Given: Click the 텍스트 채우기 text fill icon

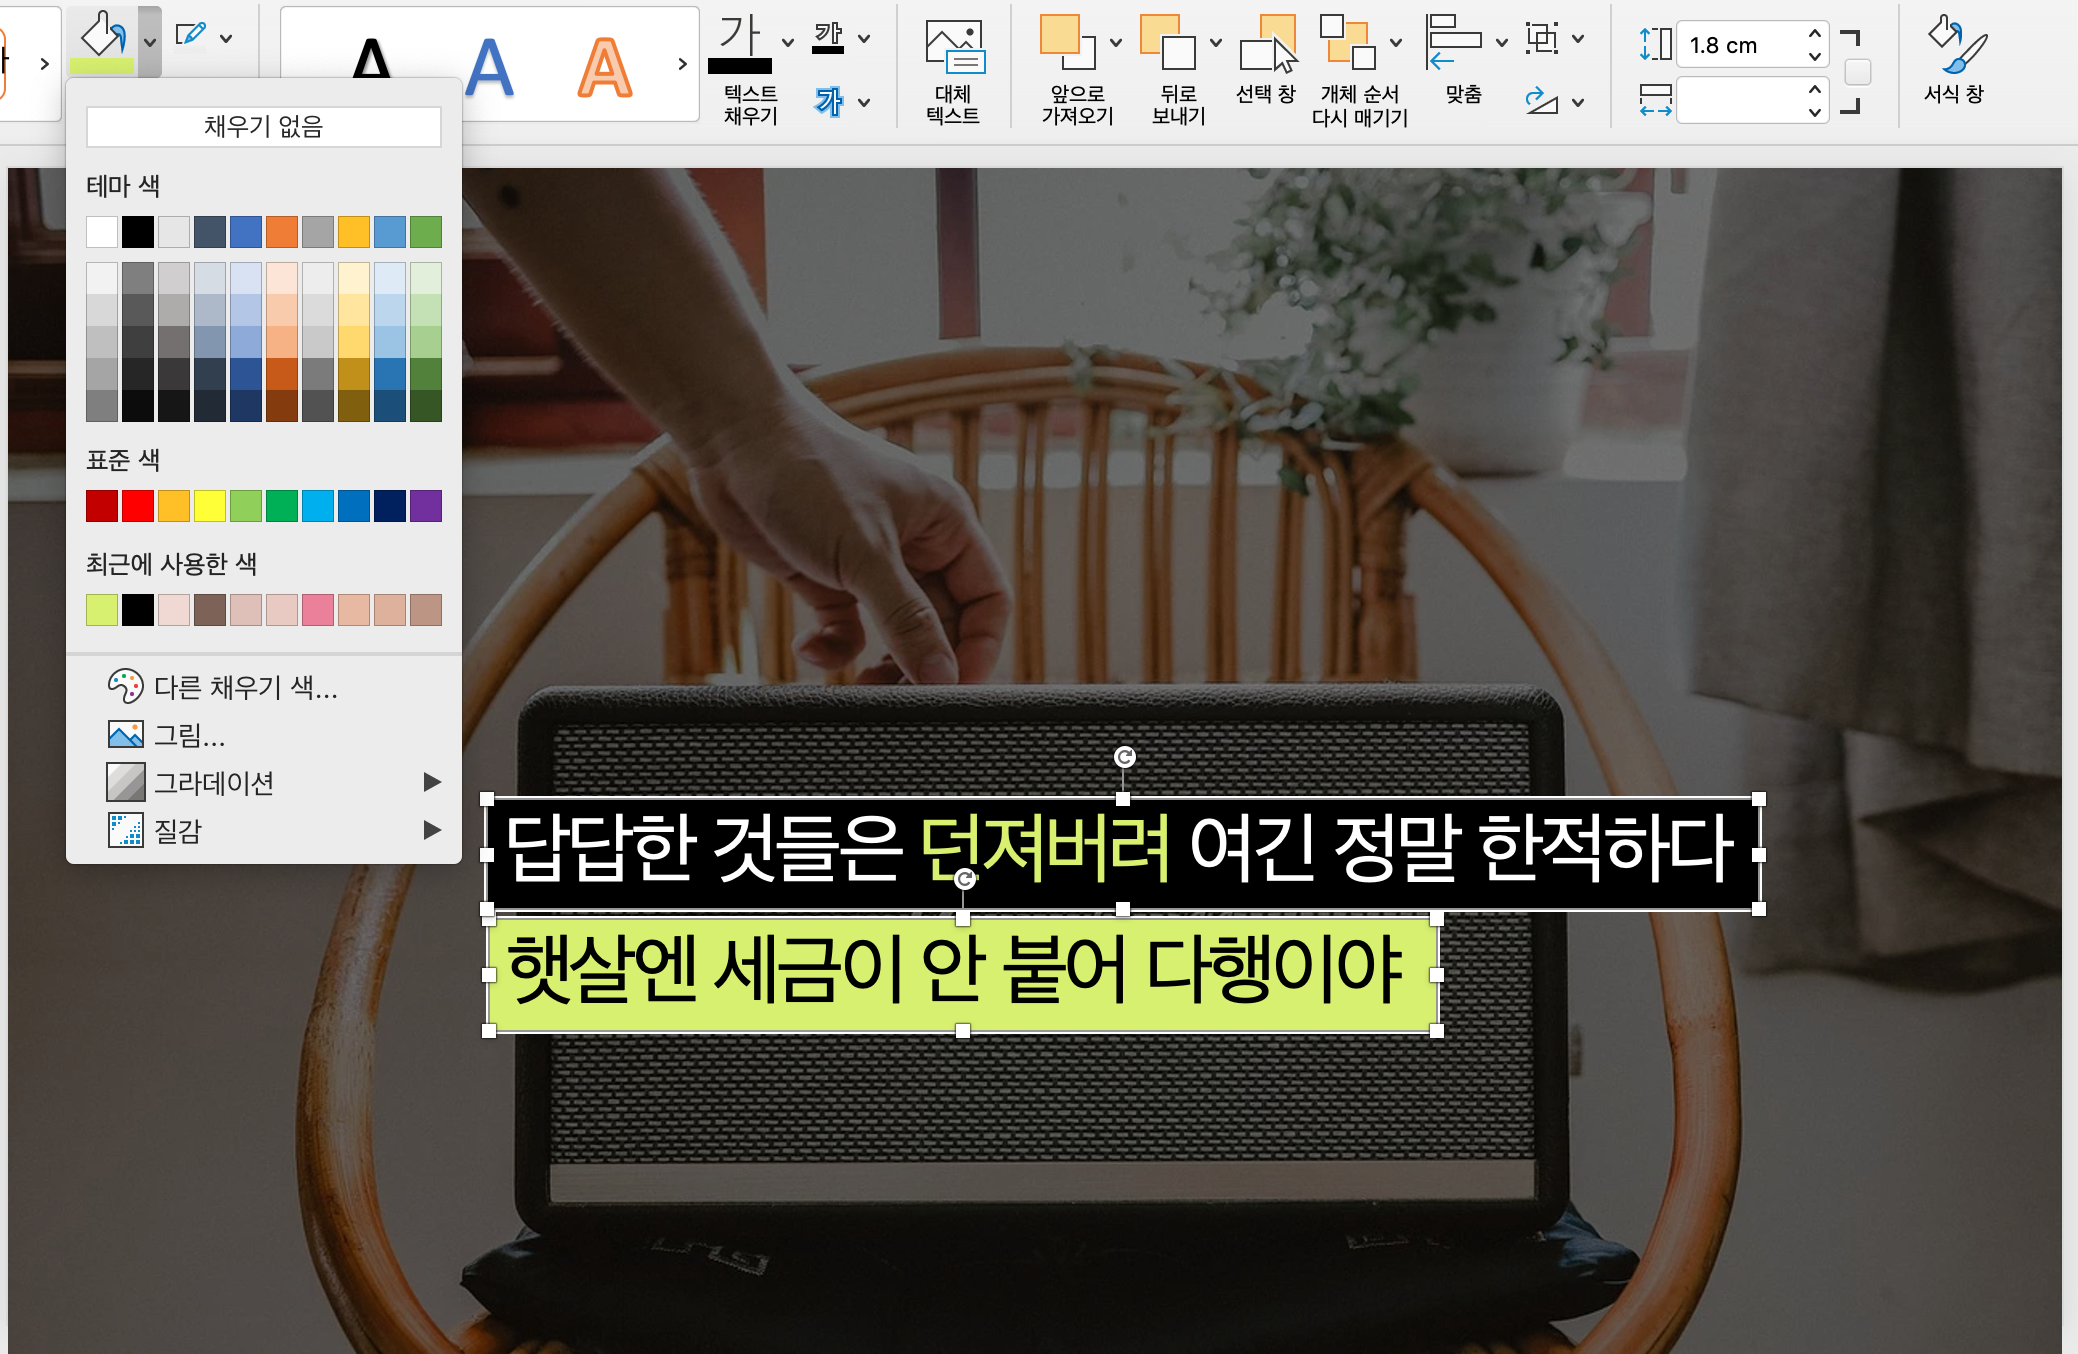Looking at the screenshot, I should 740,45.
